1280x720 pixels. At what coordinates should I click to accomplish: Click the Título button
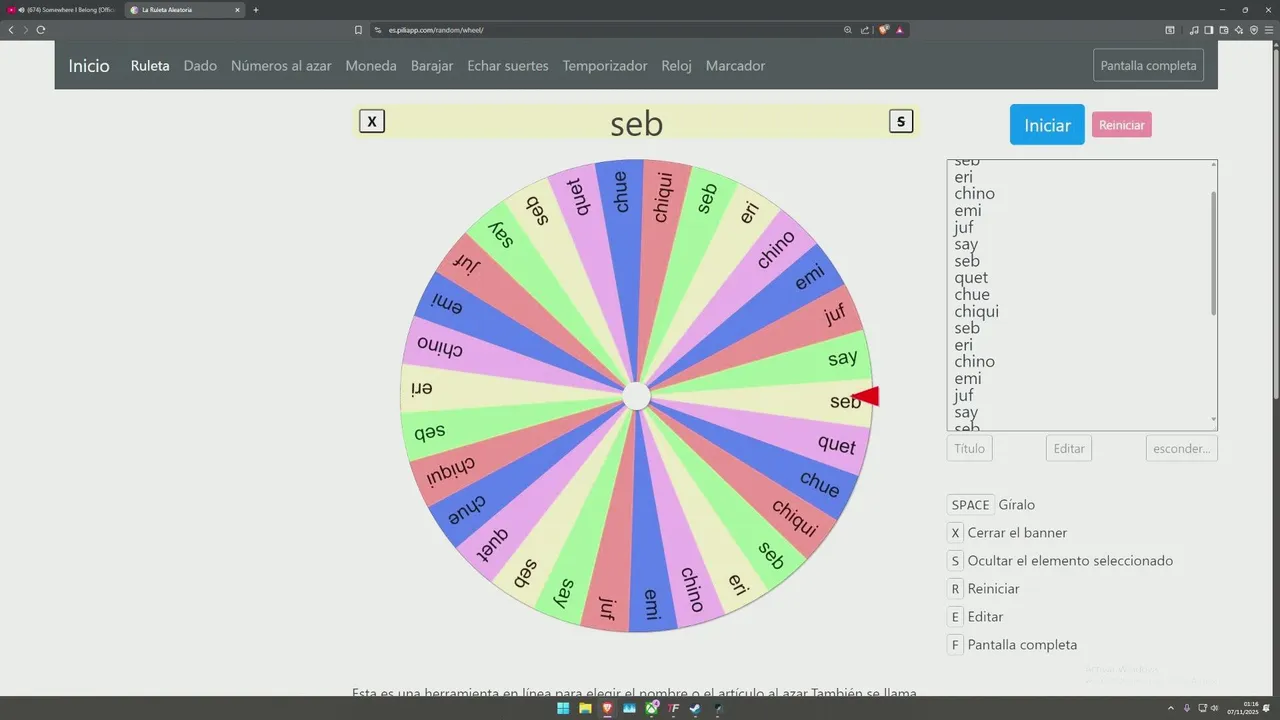969,448
